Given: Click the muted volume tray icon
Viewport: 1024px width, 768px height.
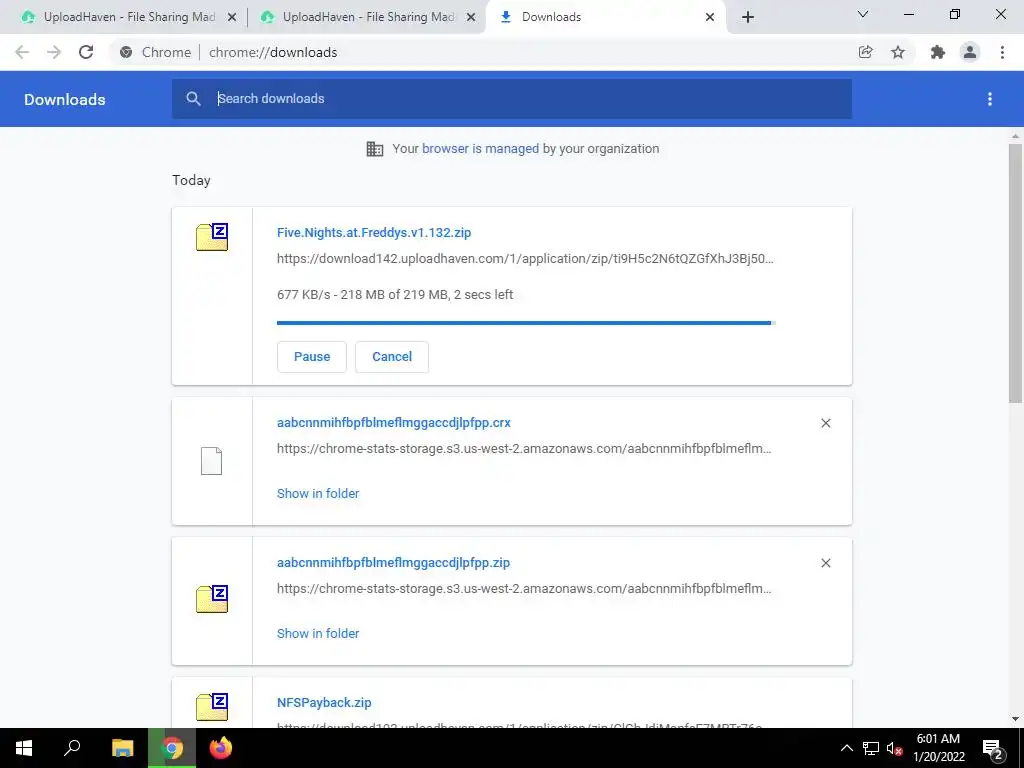Looking at the screenshot, I should (x=894, y=748).
